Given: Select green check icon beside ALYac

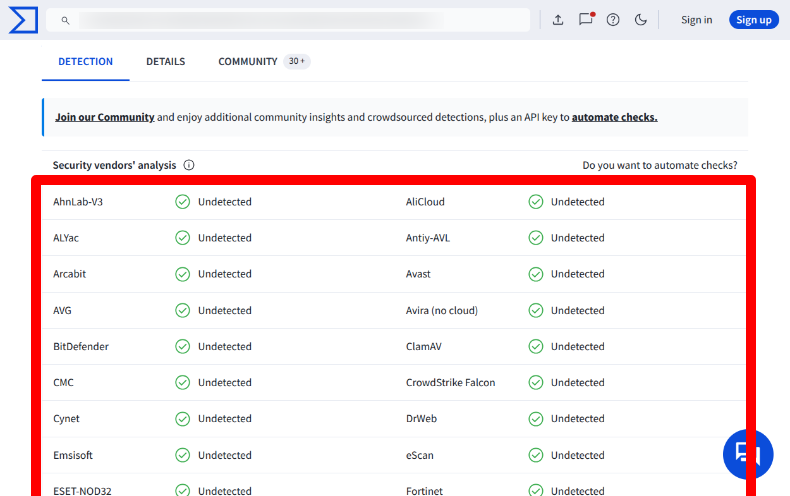Looking at the screenshot, I should tap(182, 238).
